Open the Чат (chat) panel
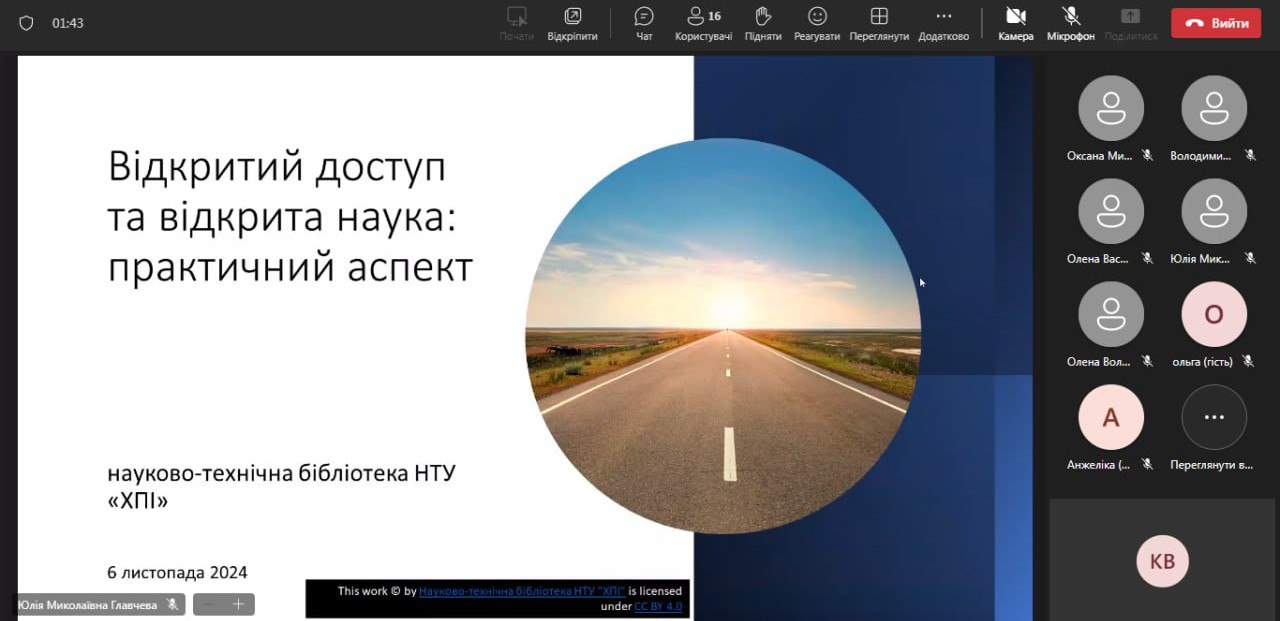The height and width of the screenshot is (621, 1280). (644, 23)
